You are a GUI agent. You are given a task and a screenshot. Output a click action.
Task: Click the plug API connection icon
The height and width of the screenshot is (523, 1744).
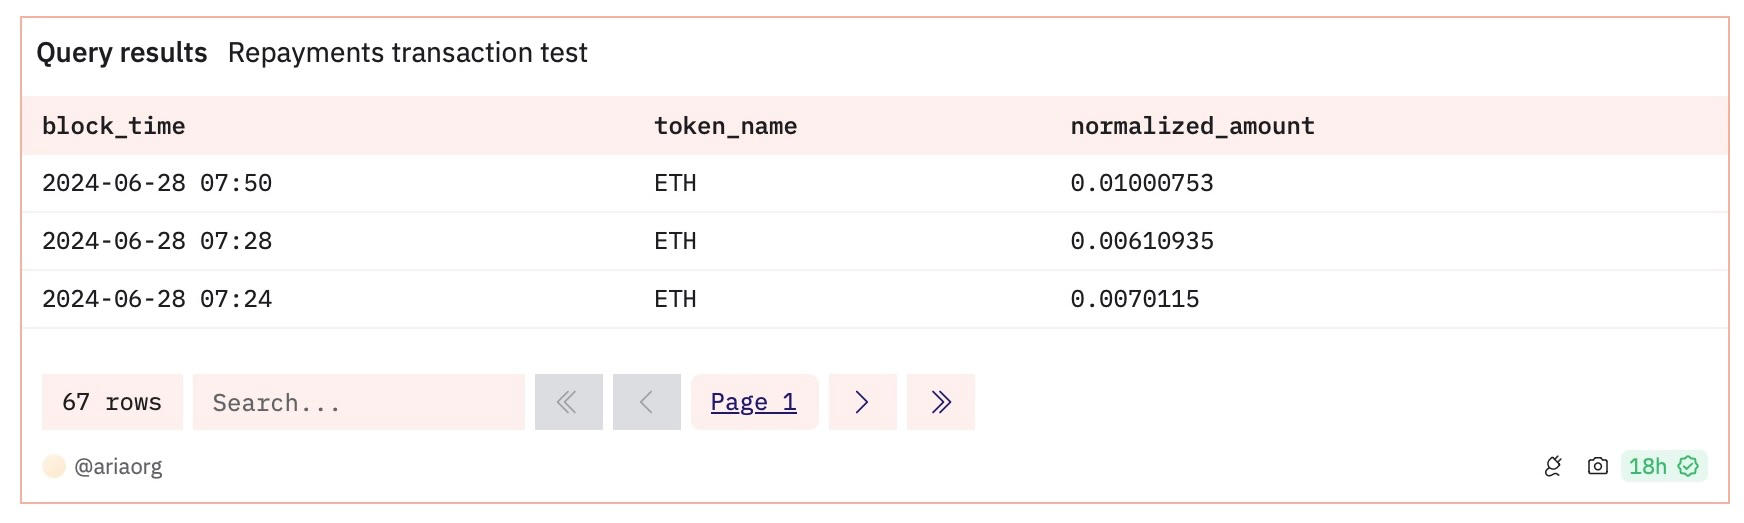coord(1553,466)
